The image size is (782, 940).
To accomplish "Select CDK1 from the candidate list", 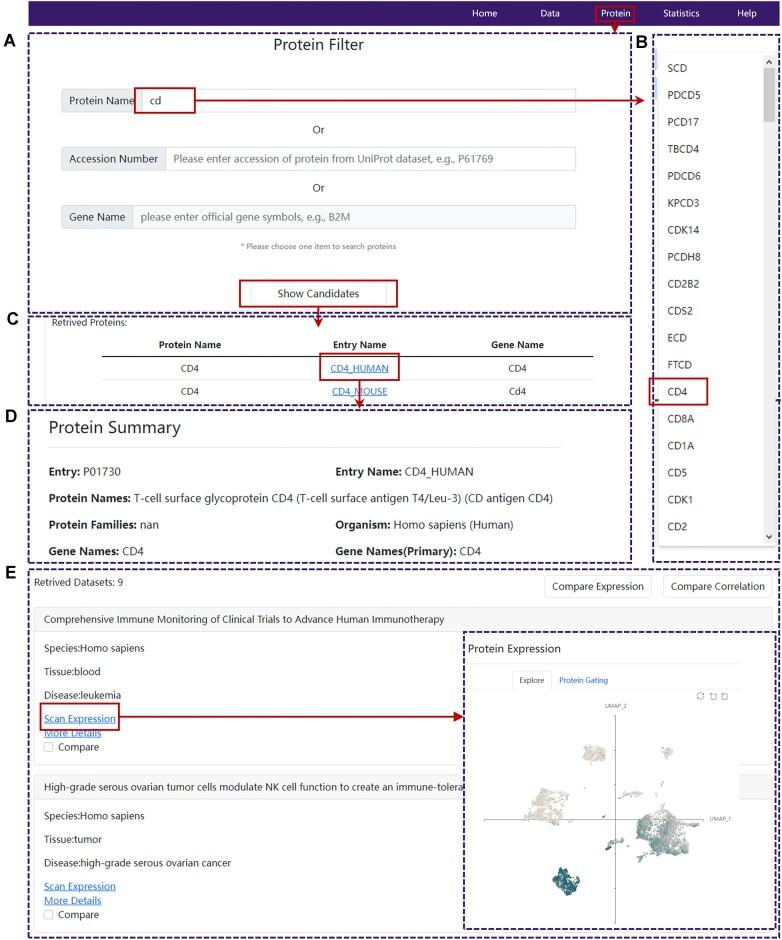I will 680,499.
